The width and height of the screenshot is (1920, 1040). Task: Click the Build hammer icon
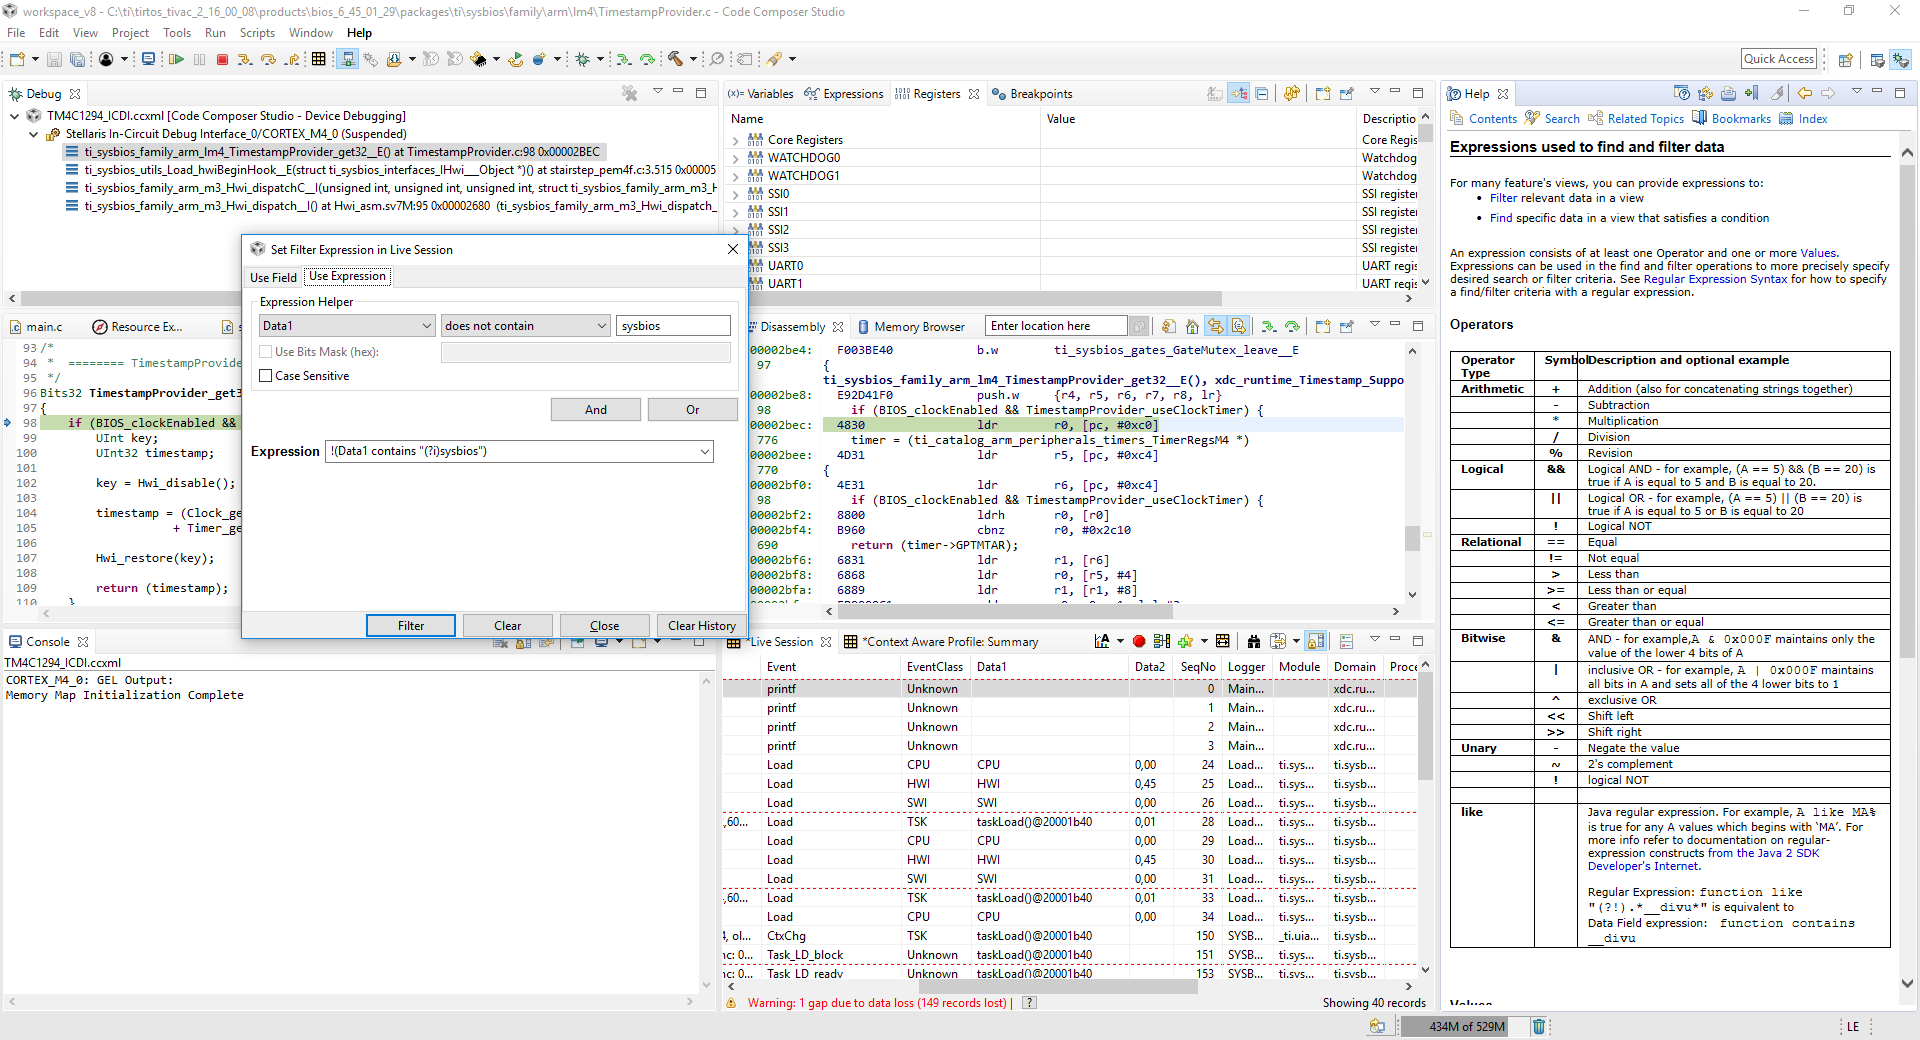coord(676,60)
